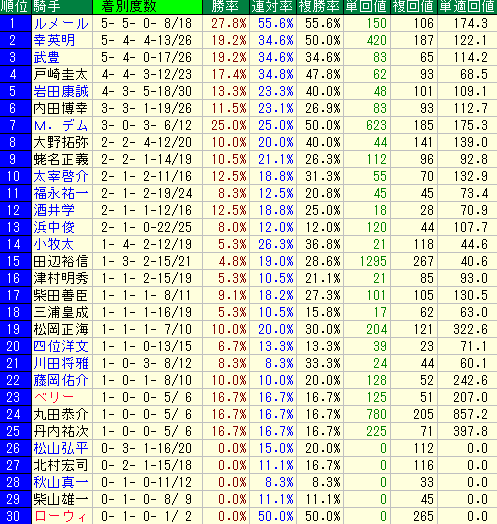This screenshot has height=524, width=497.
Task: Click the 武豊 jockey name
Action: (46, 57)
